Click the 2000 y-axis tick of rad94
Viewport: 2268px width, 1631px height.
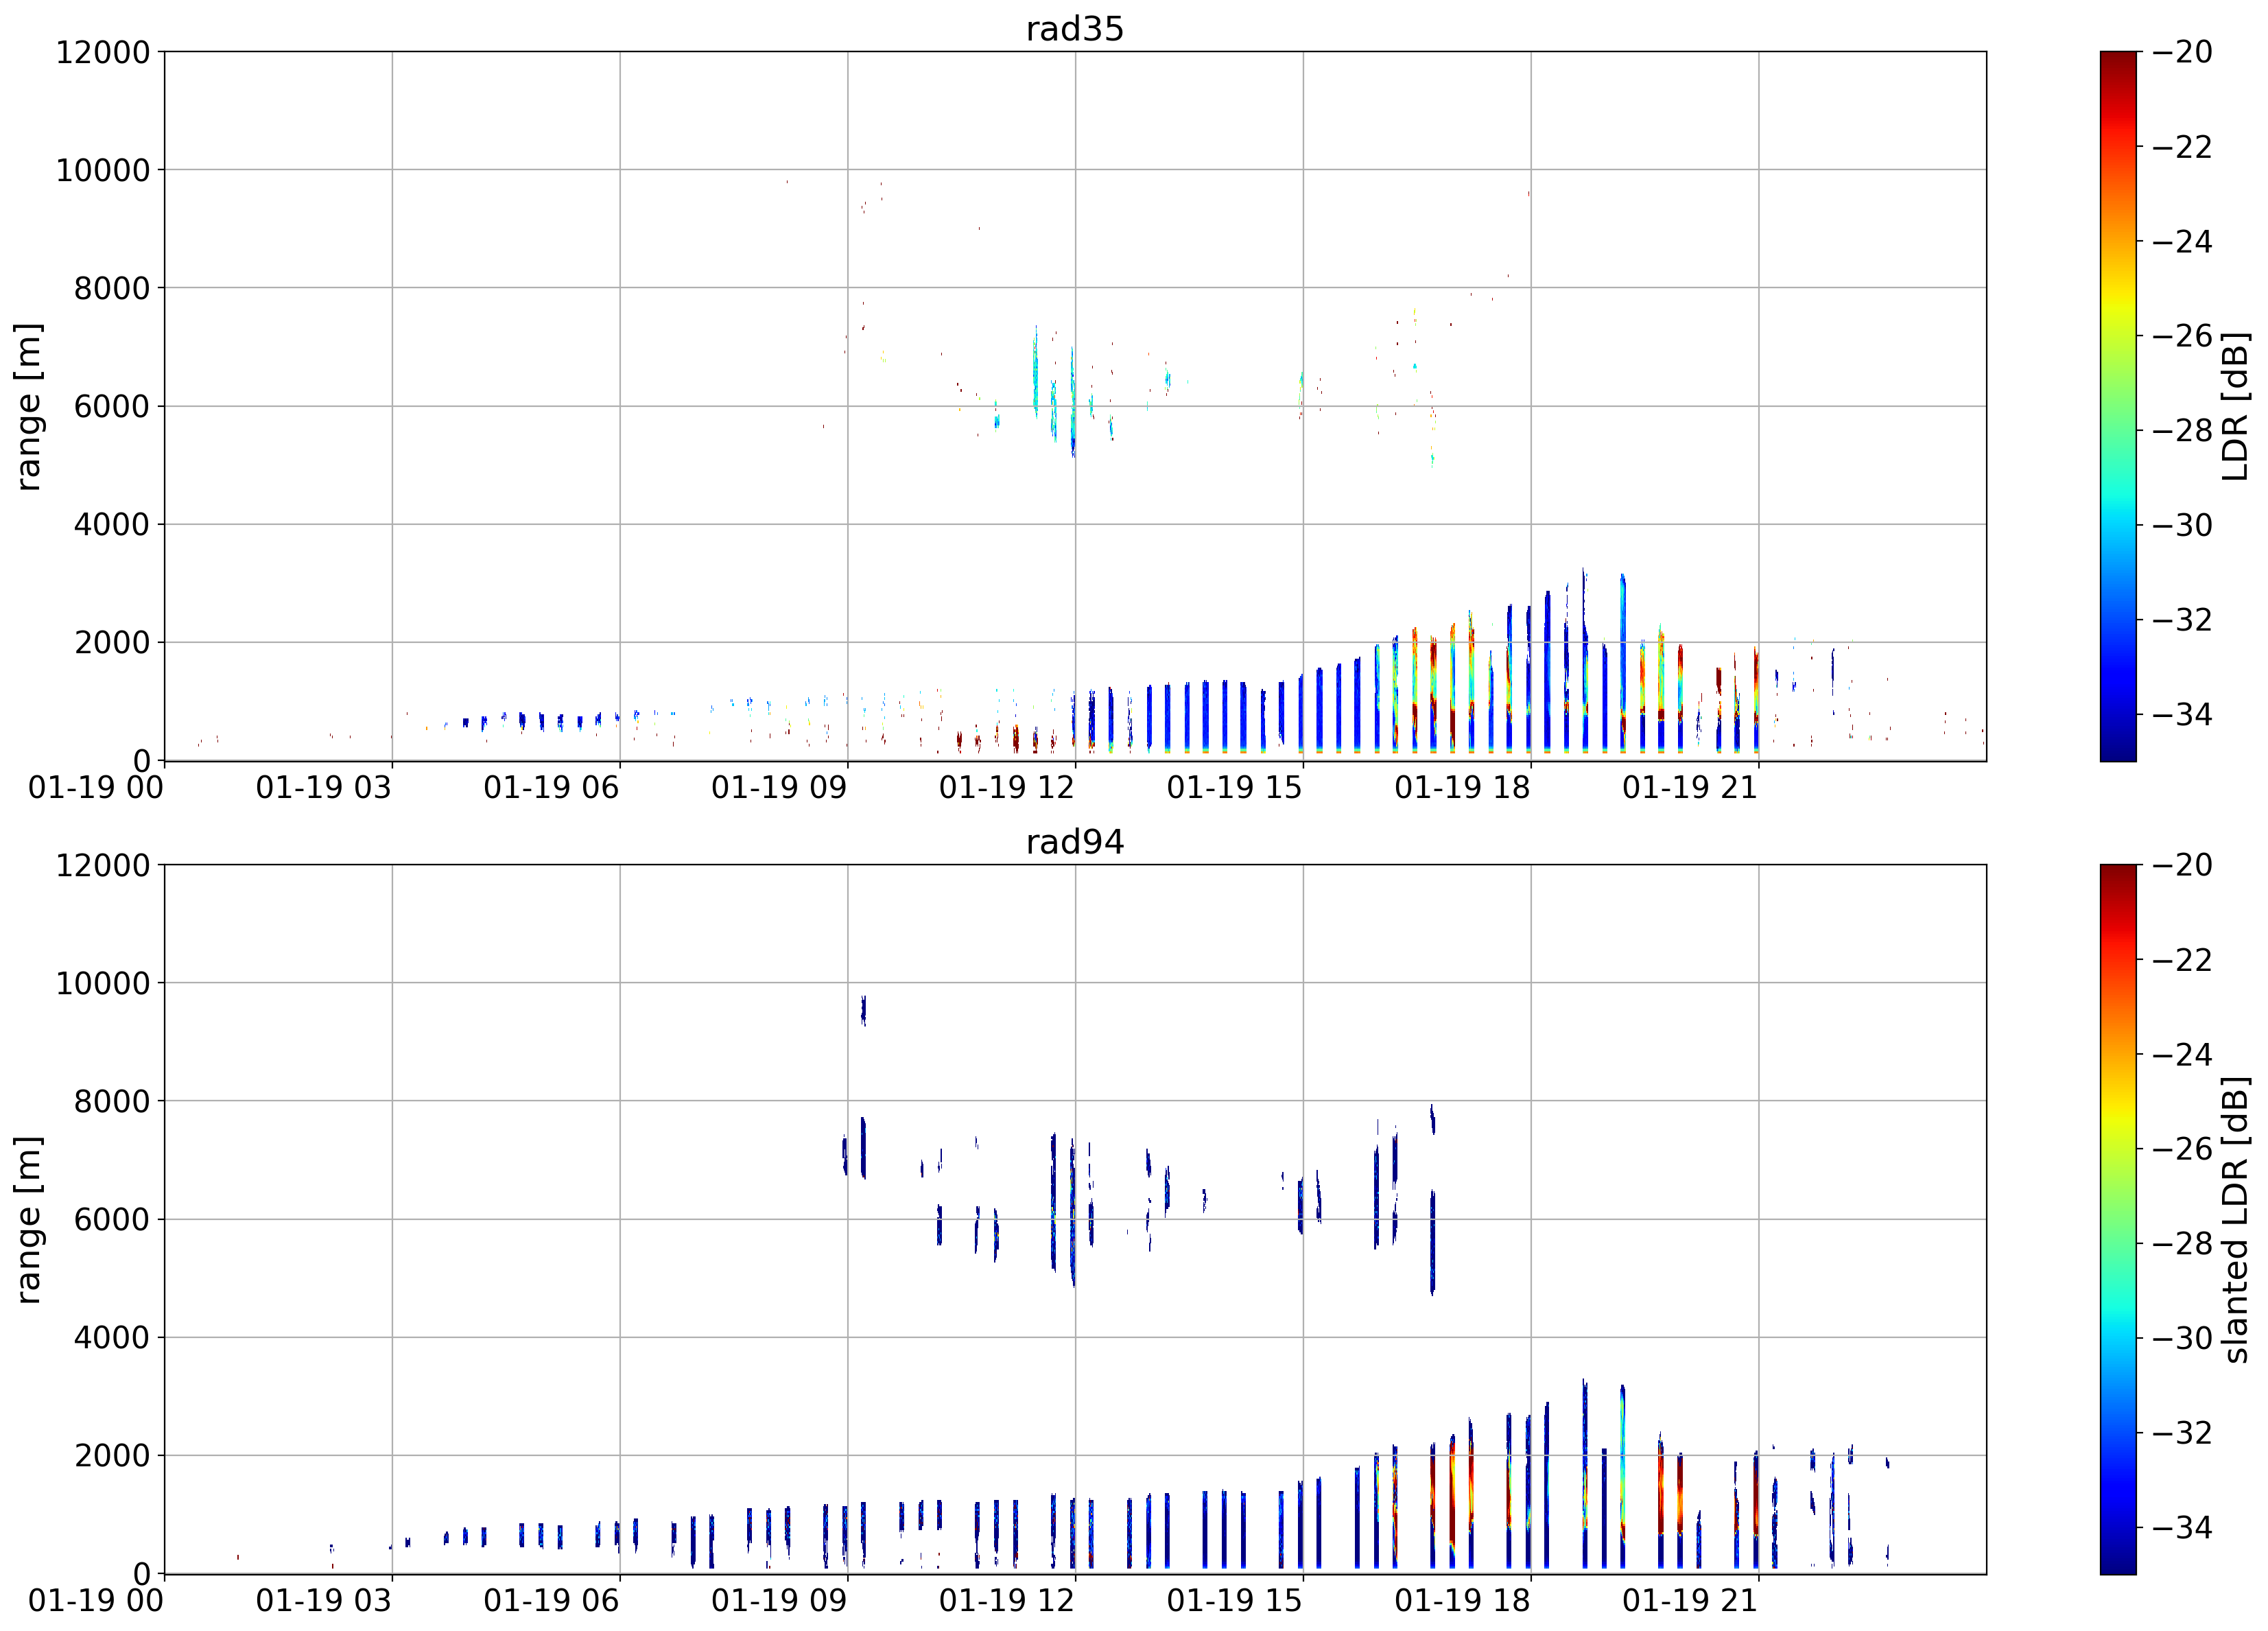[111, 1456]
